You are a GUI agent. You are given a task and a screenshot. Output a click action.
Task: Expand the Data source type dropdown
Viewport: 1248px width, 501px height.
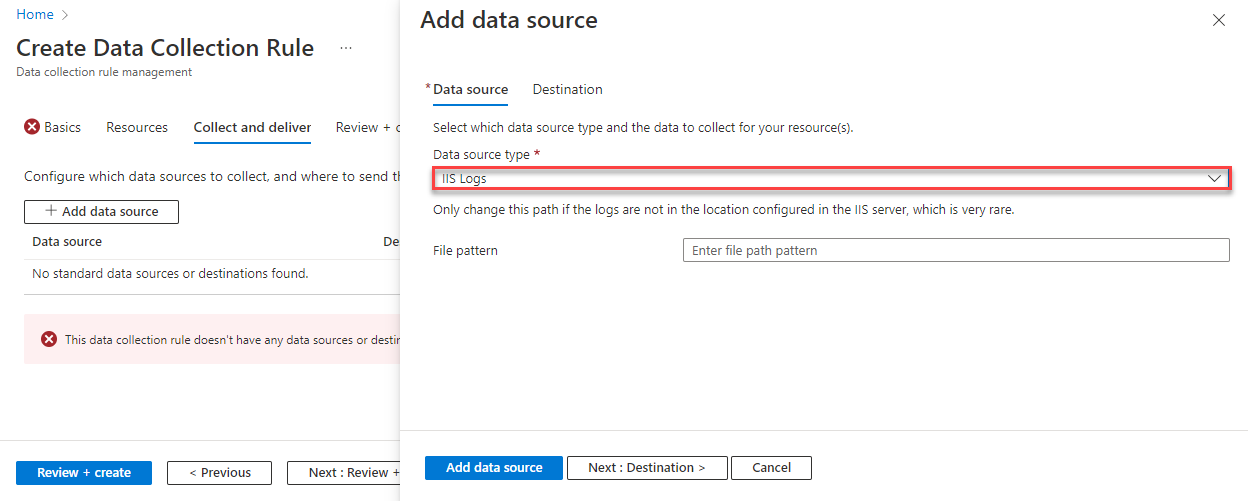pyautogui.click(x=1215, y=179)
